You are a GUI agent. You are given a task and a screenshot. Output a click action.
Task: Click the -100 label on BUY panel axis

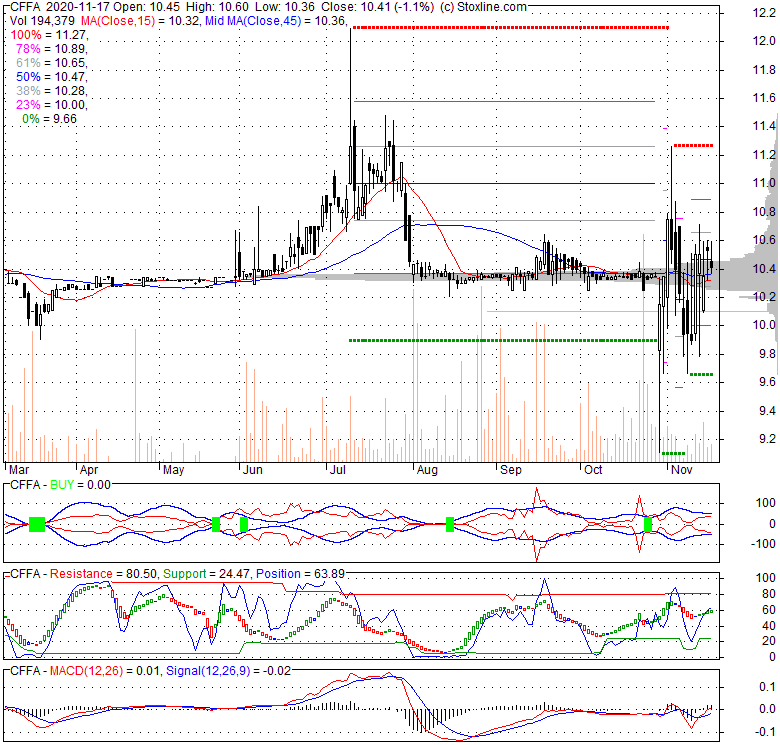pyautogui.click(x=763, y=544)
